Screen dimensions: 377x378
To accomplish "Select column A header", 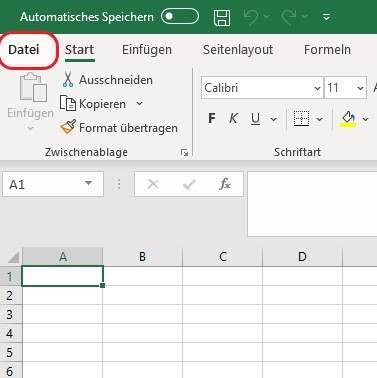I will tap(63, 257).
